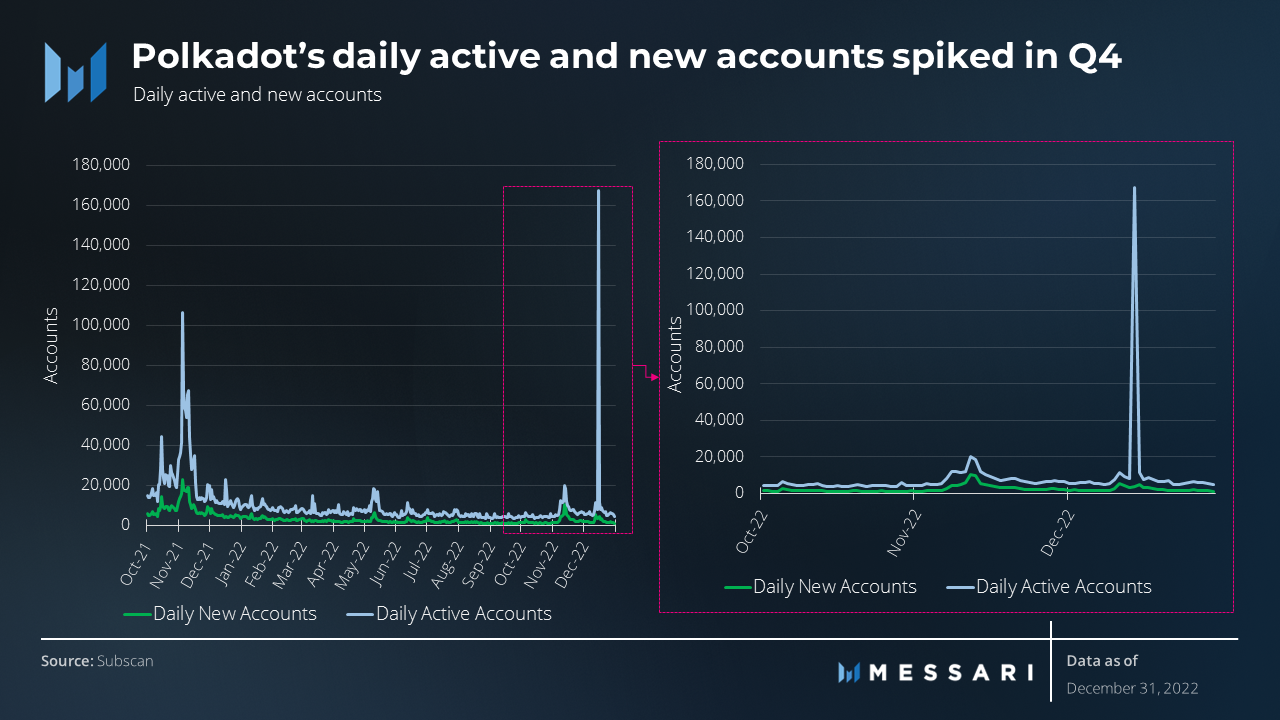This screenshot has width=1280, height=720.
Task: Click the Subscan source text
Action: 125,661
